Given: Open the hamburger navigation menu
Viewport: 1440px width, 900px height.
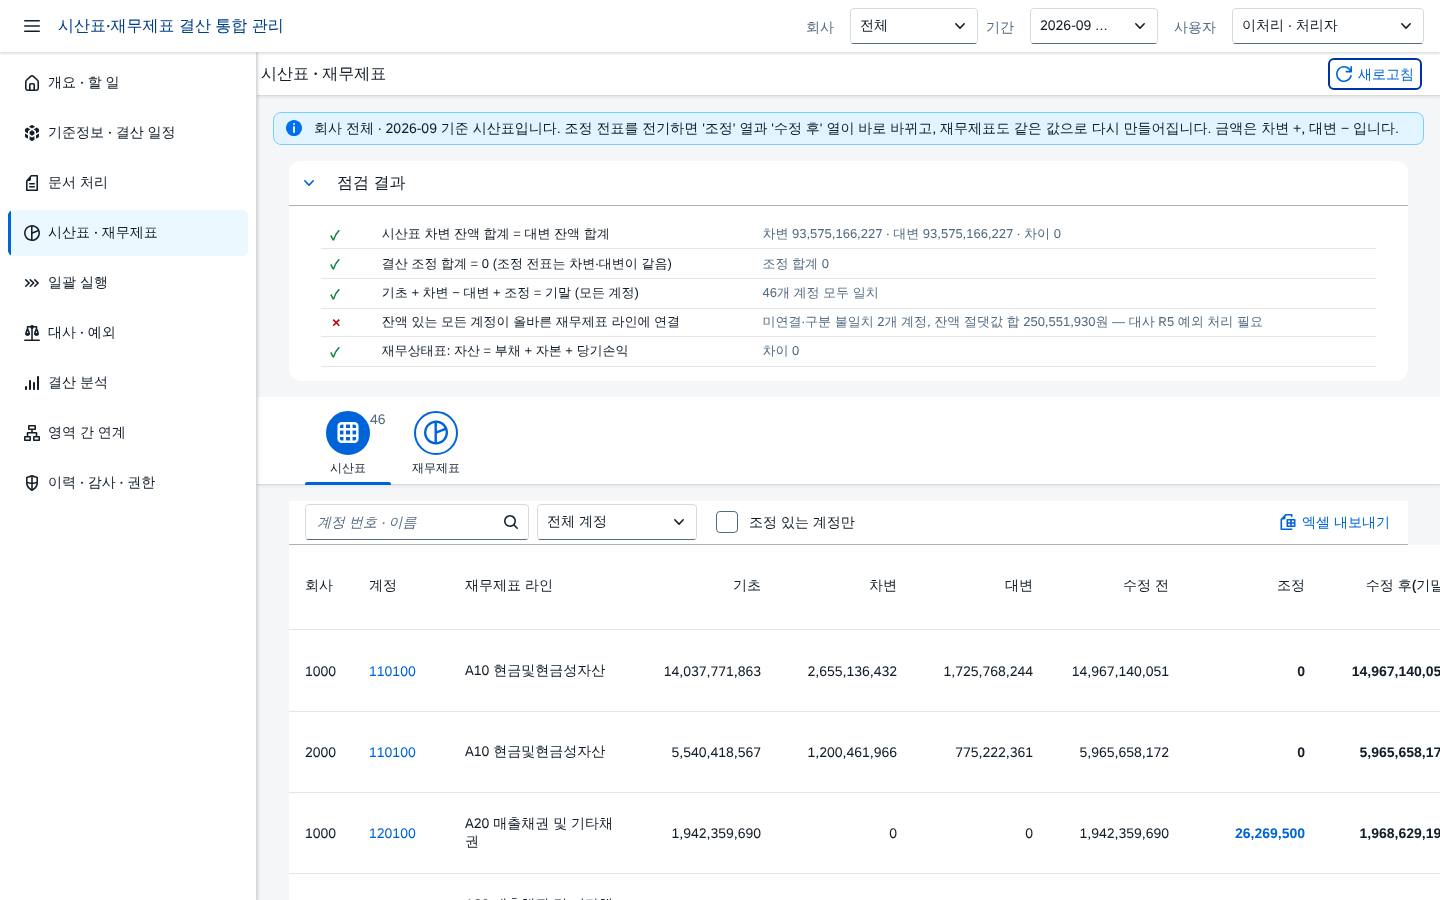Looking at the screenshot, I should click(32, 26).
